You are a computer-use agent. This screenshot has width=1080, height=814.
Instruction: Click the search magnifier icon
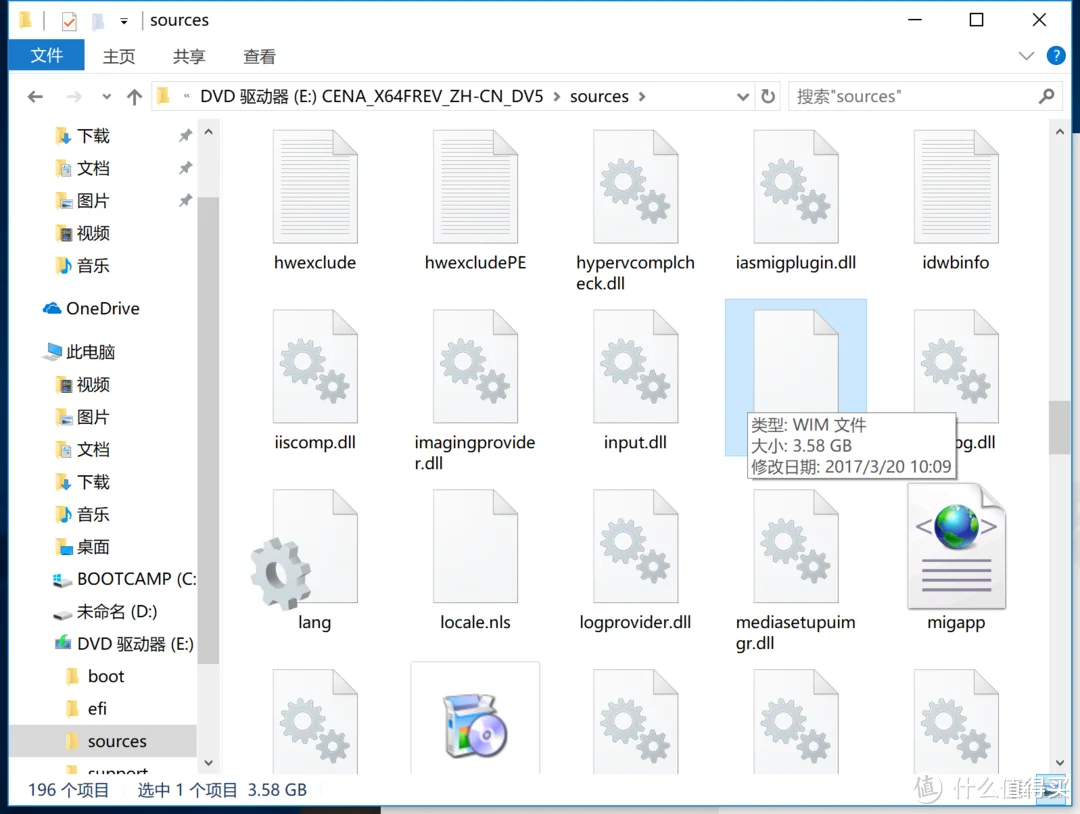pyautogui.click(x=1046, y=96)
